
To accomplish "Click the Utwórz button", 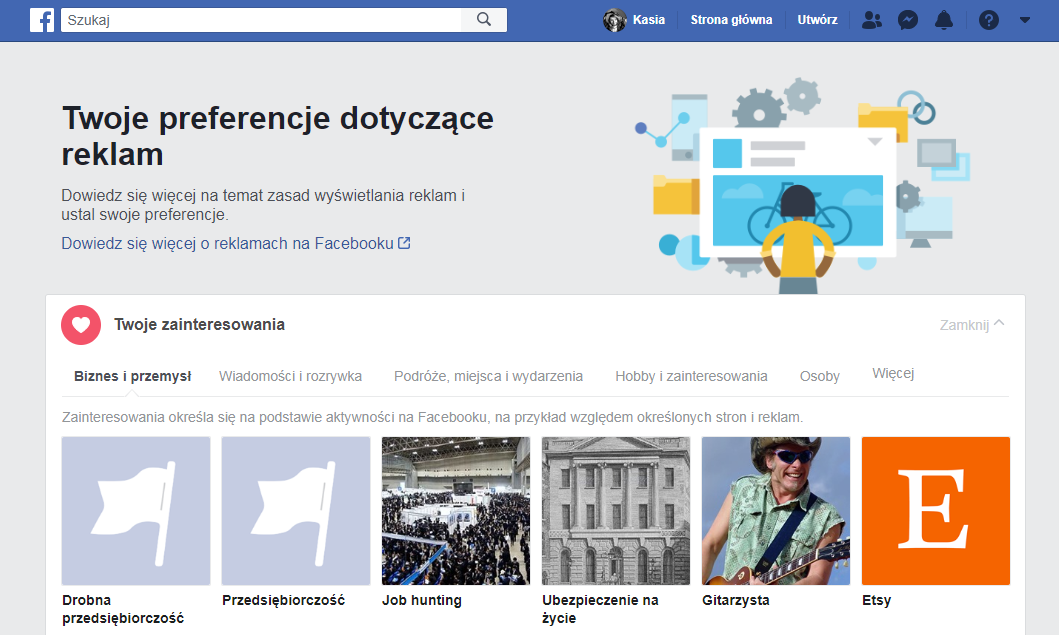I will click(817, 20).
